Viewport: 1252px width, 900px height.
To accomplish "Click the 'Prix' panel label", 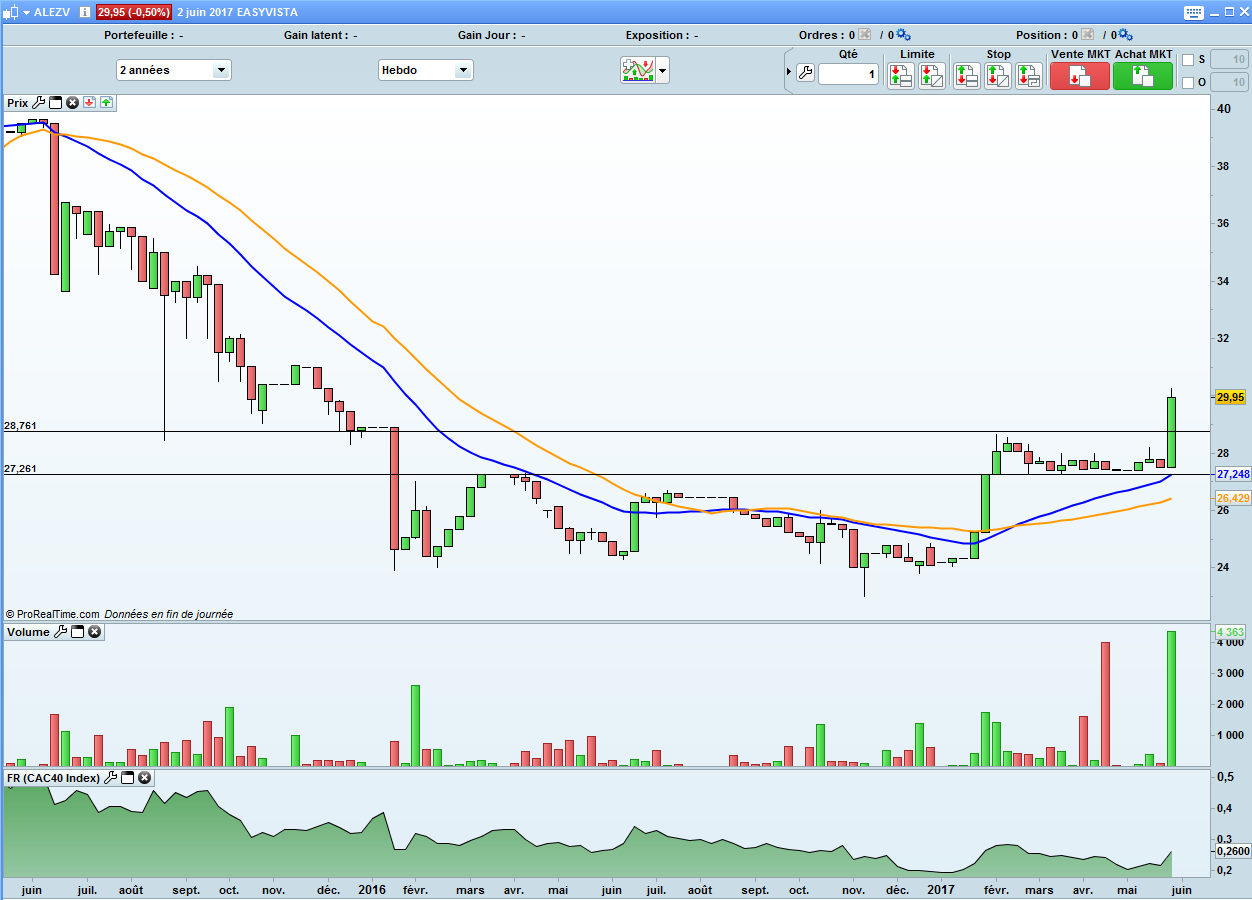I will (18, 103).
